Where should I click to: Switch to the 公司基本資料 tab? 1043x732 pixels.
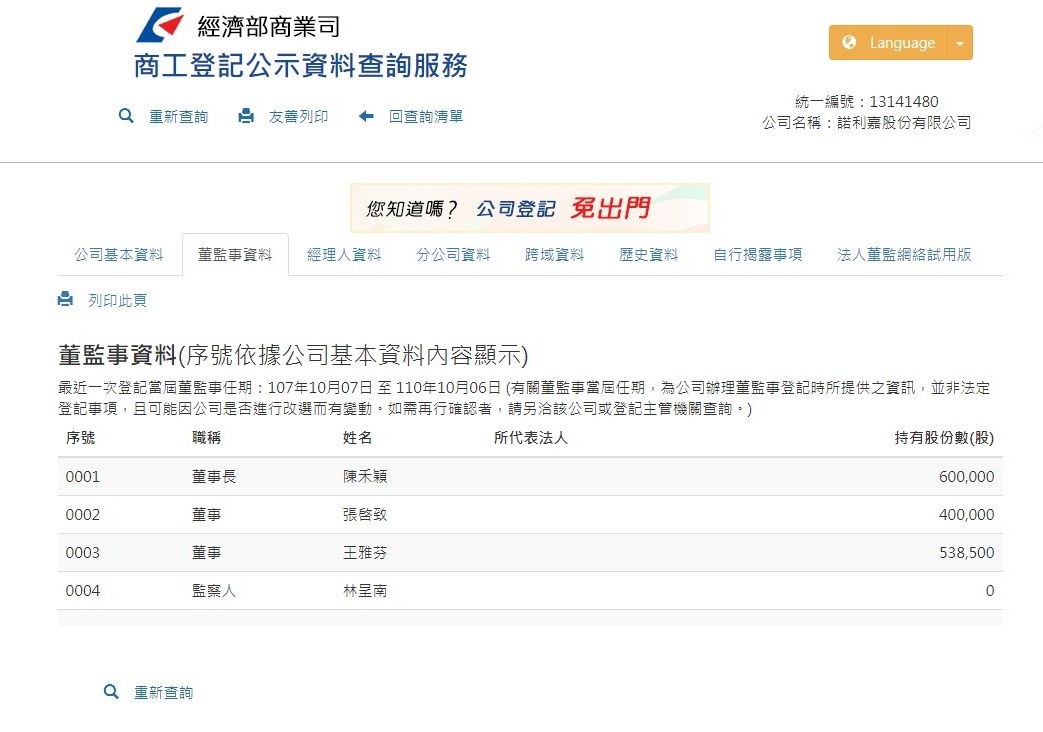click(x=118, y=254)
